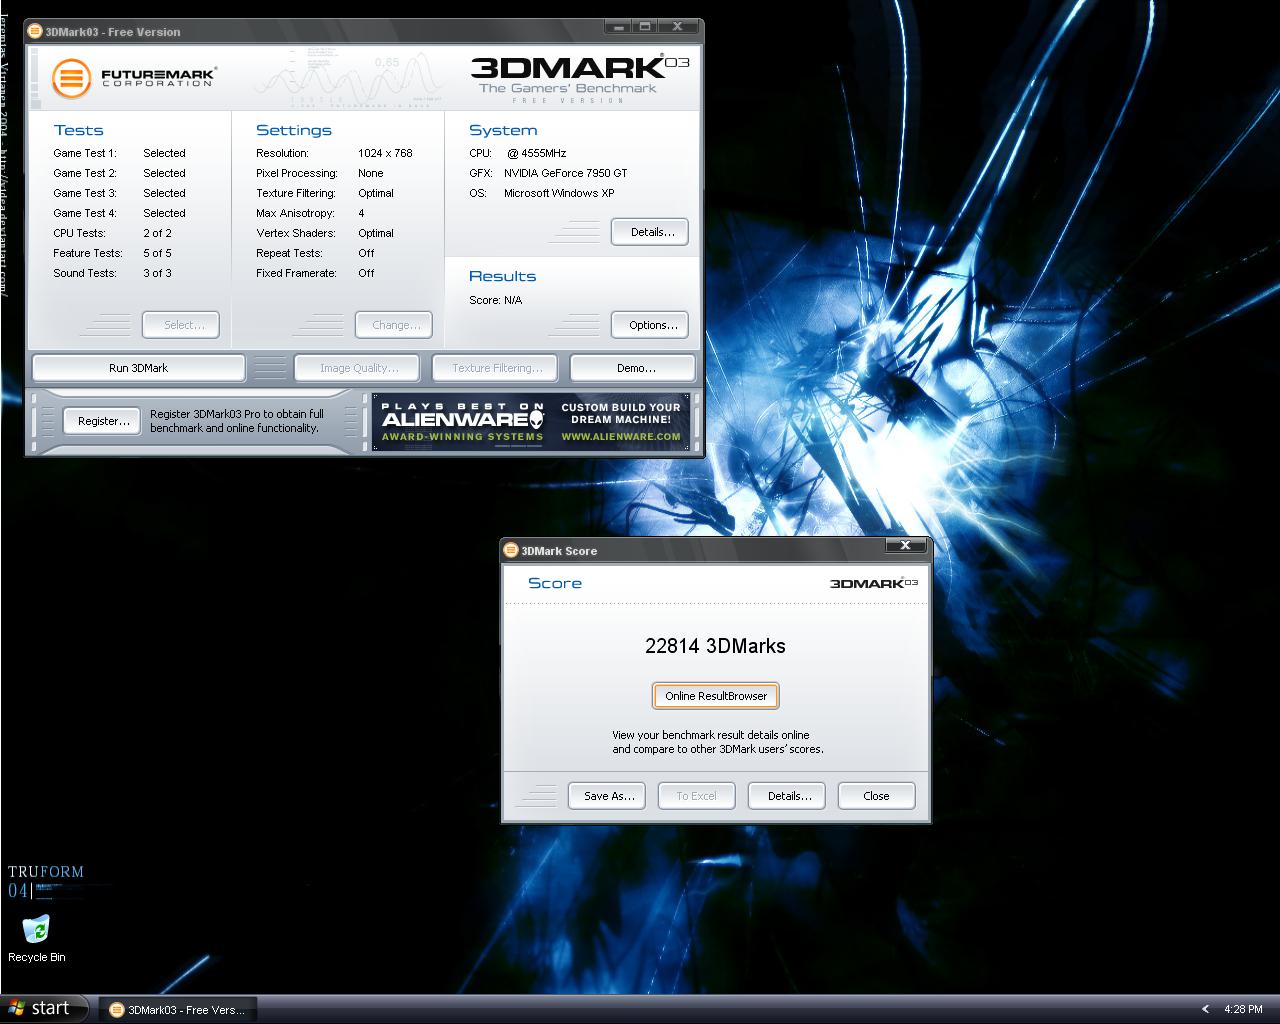The image size is (1280, 1024).
Task: Open results Options button
Action: (652, 325)
